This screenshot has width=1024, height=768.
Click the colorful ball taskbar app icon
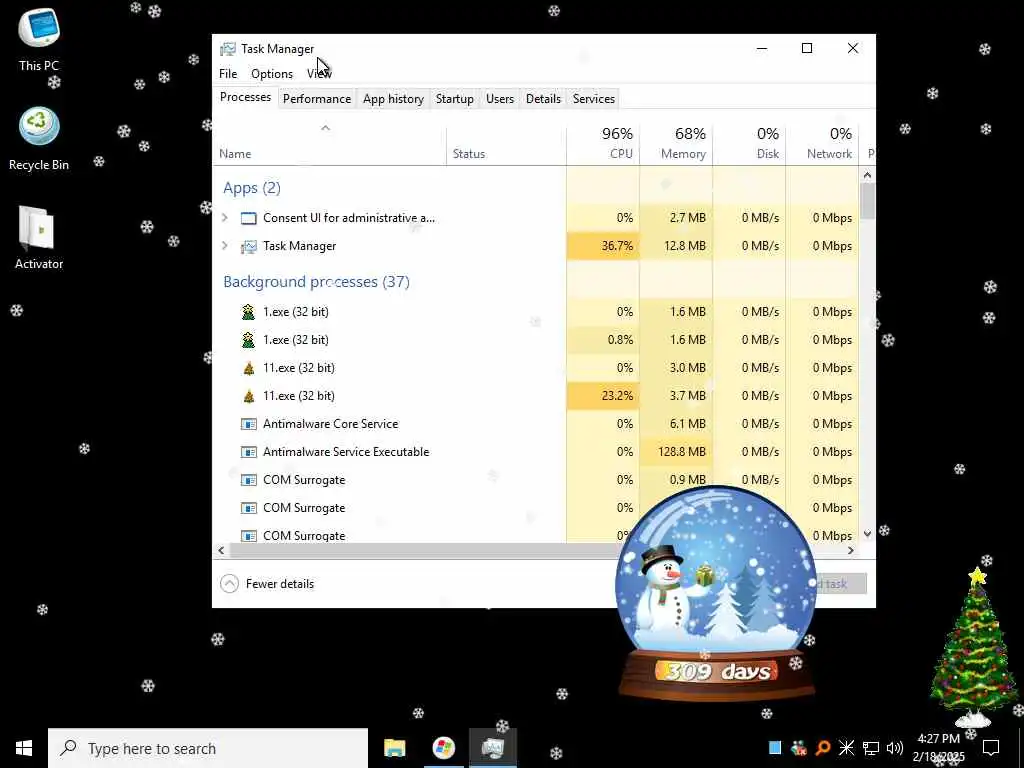point(443,748)
